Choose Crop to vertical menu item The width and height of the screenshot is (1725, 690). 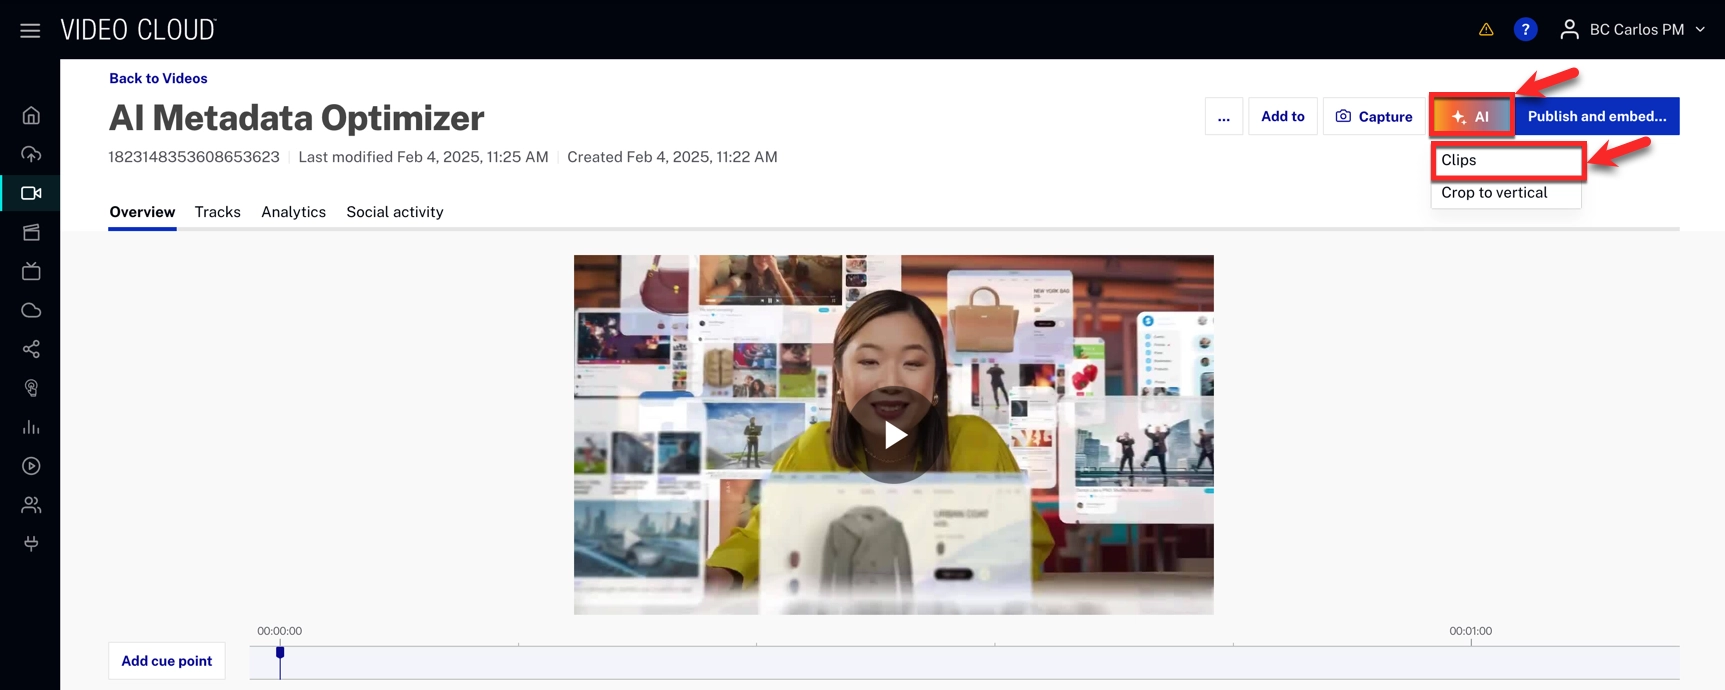(1506, 193)
